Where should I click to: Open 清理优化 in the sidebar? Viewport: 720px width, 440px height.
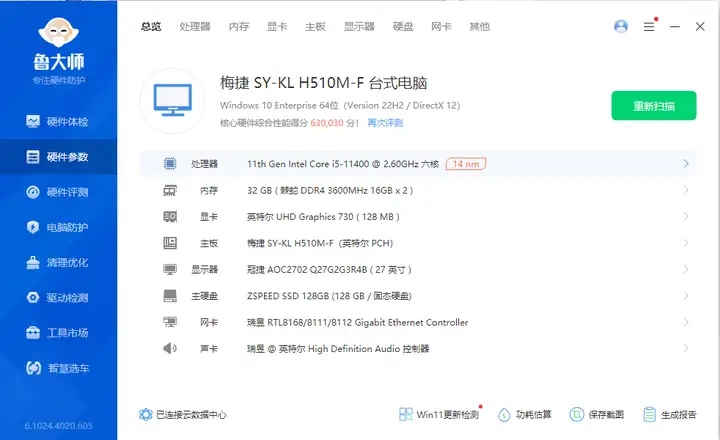[58, 263]
